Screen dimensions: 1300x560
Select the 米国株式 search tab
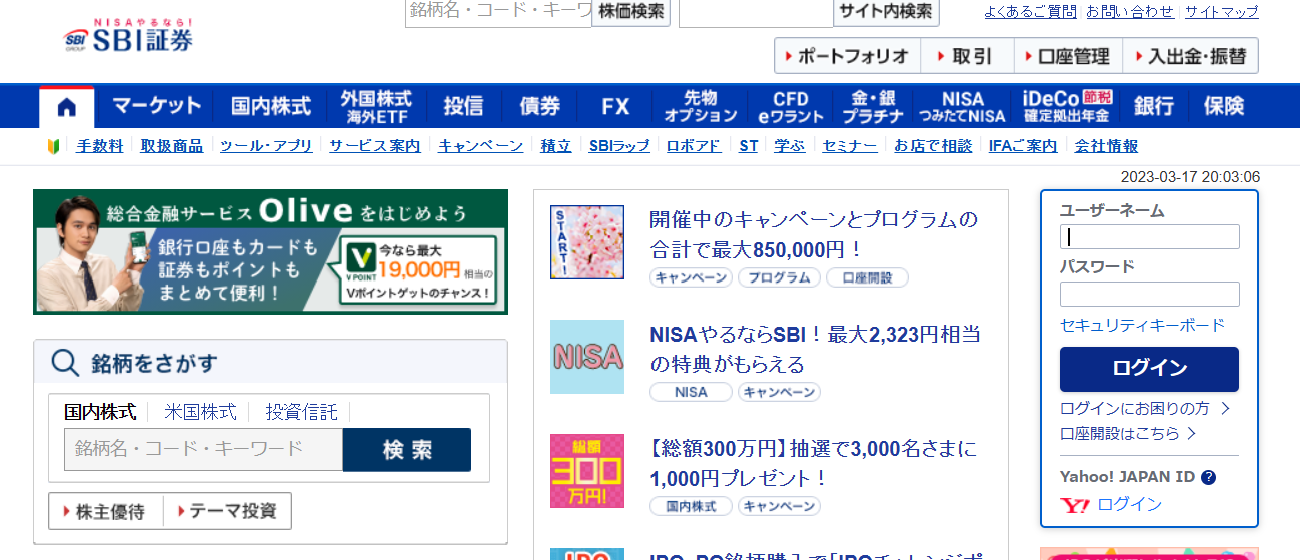(200, 412)
